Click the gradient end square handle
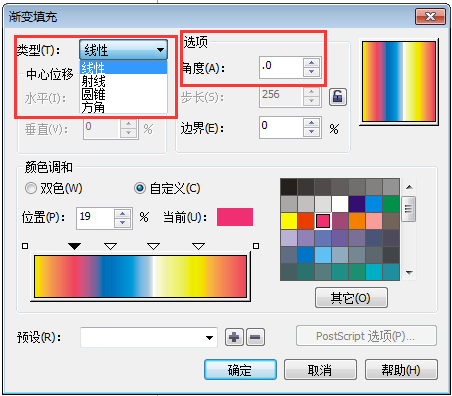 point(256,246)
